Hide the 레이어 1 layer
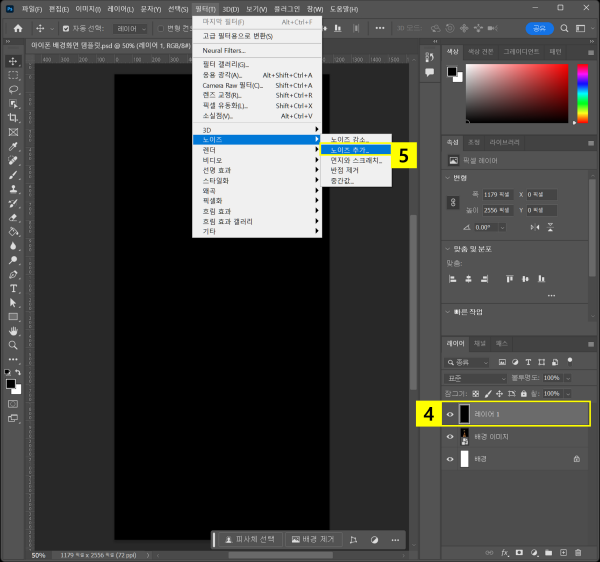The image size is (600, 562). point(450,414)
